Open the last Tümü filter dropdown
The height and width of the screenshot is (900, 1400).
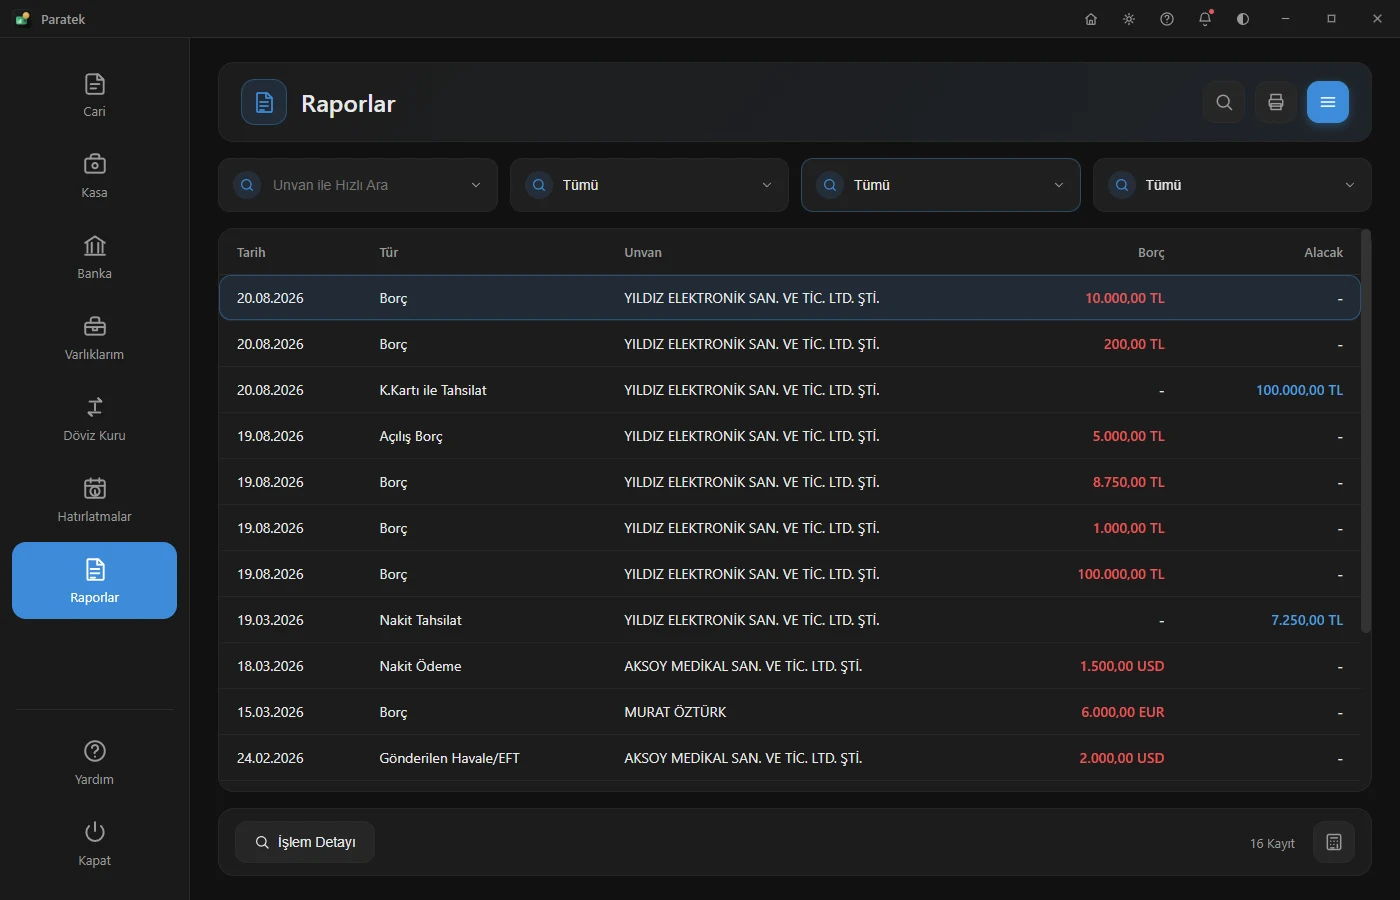click(1232, 185)
